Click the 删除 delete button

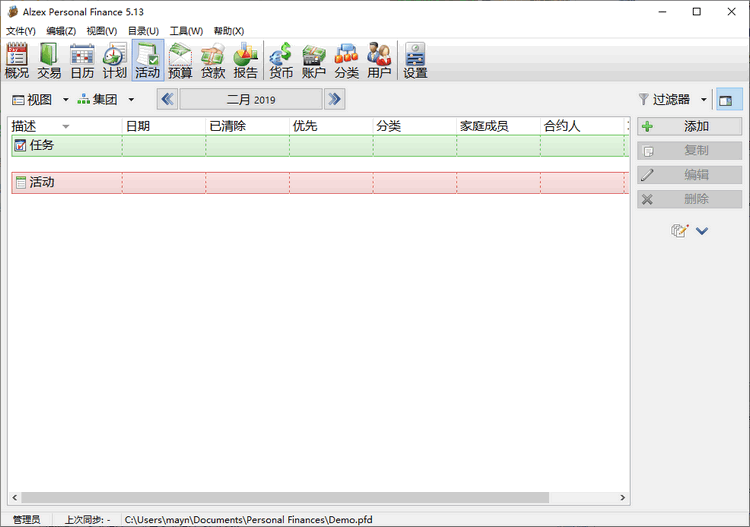click(689, 199)
